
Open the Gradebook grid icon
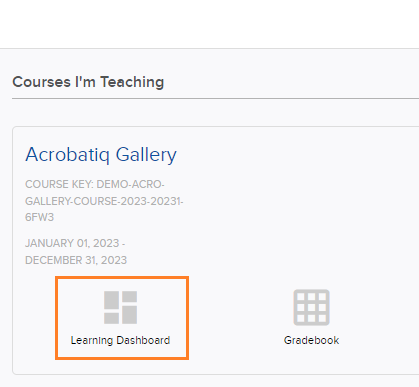click(311, 307)
